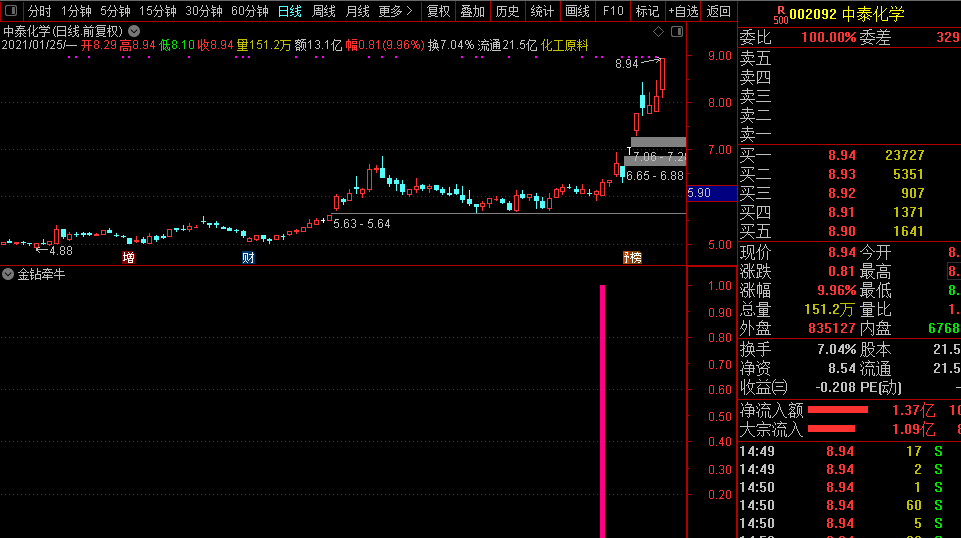Switch to the 分时 intraday tab
This screenshot has height=538, width=961.
39,11
